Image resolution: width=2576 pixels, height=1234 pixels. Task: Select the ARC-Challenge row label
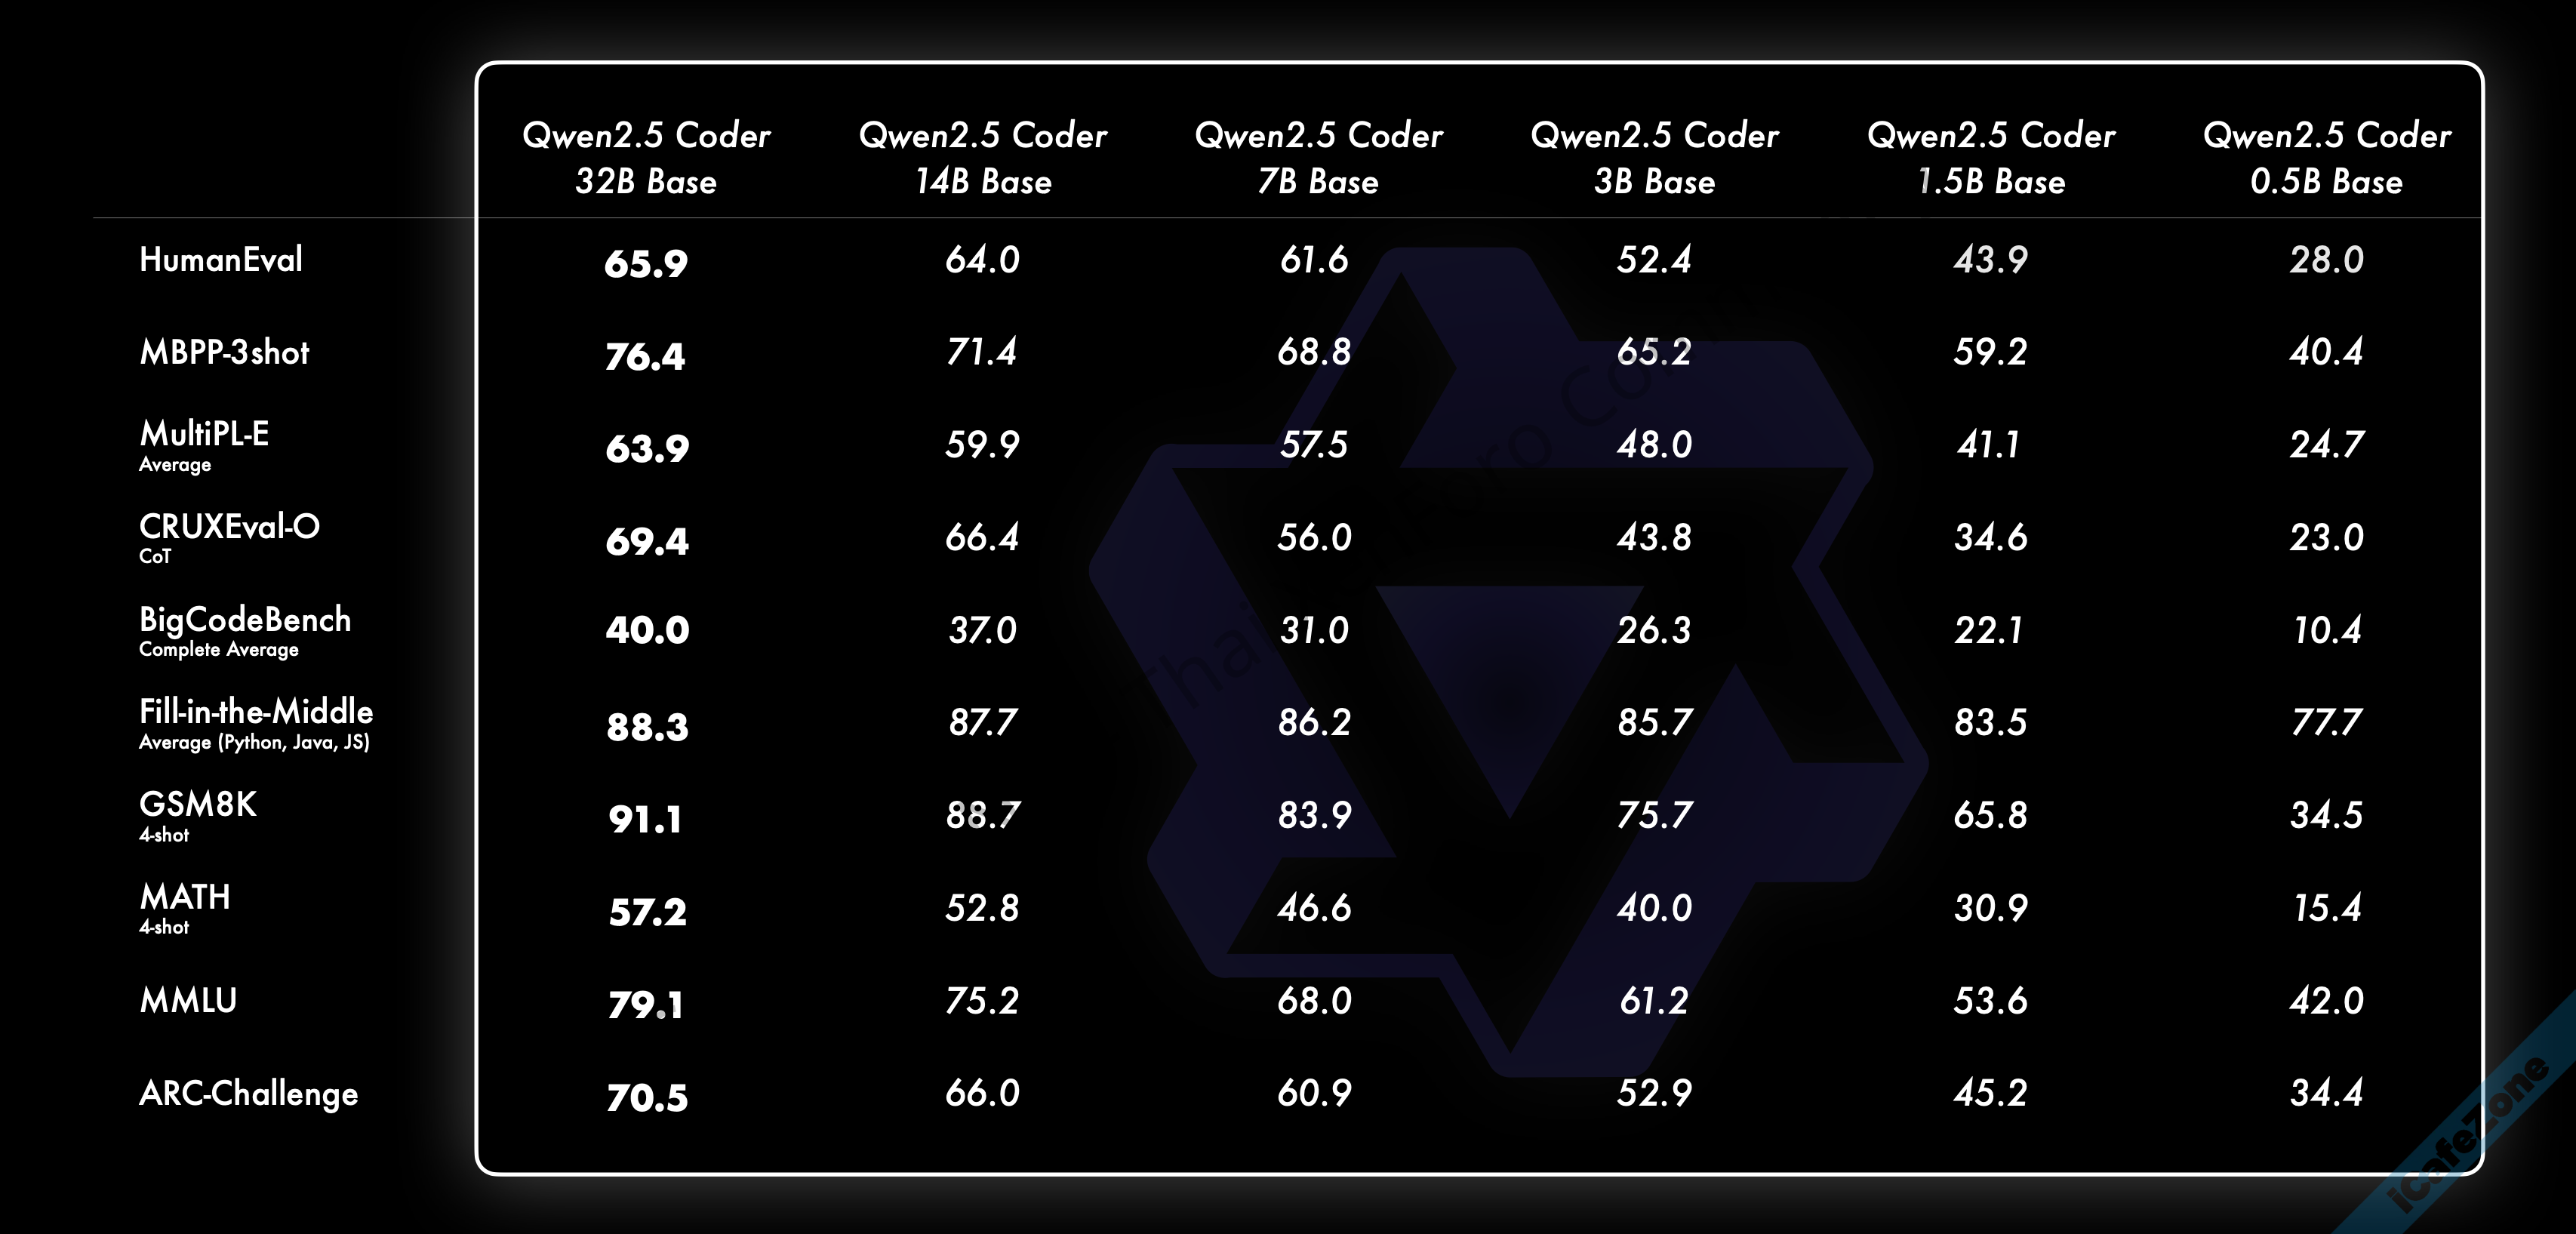248,1093
